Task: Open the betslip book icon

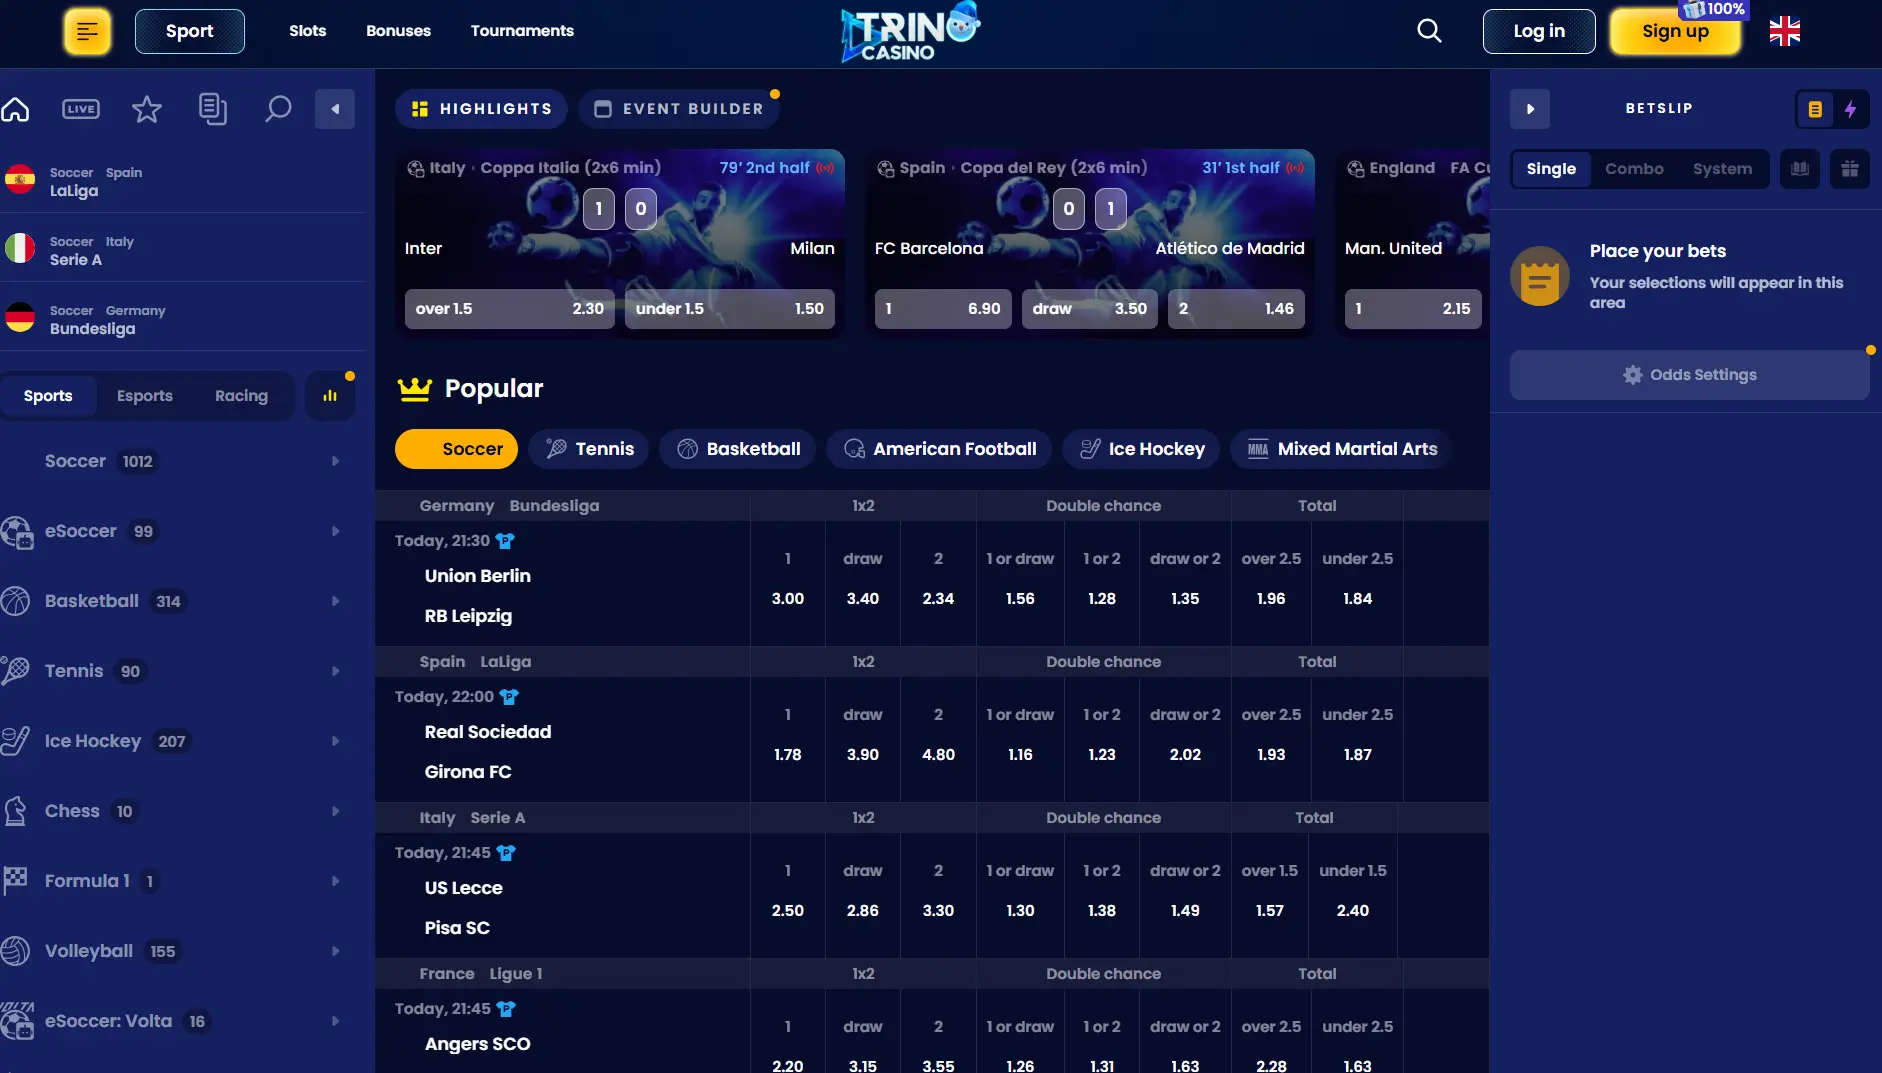Action: [x=1800, y=169]
